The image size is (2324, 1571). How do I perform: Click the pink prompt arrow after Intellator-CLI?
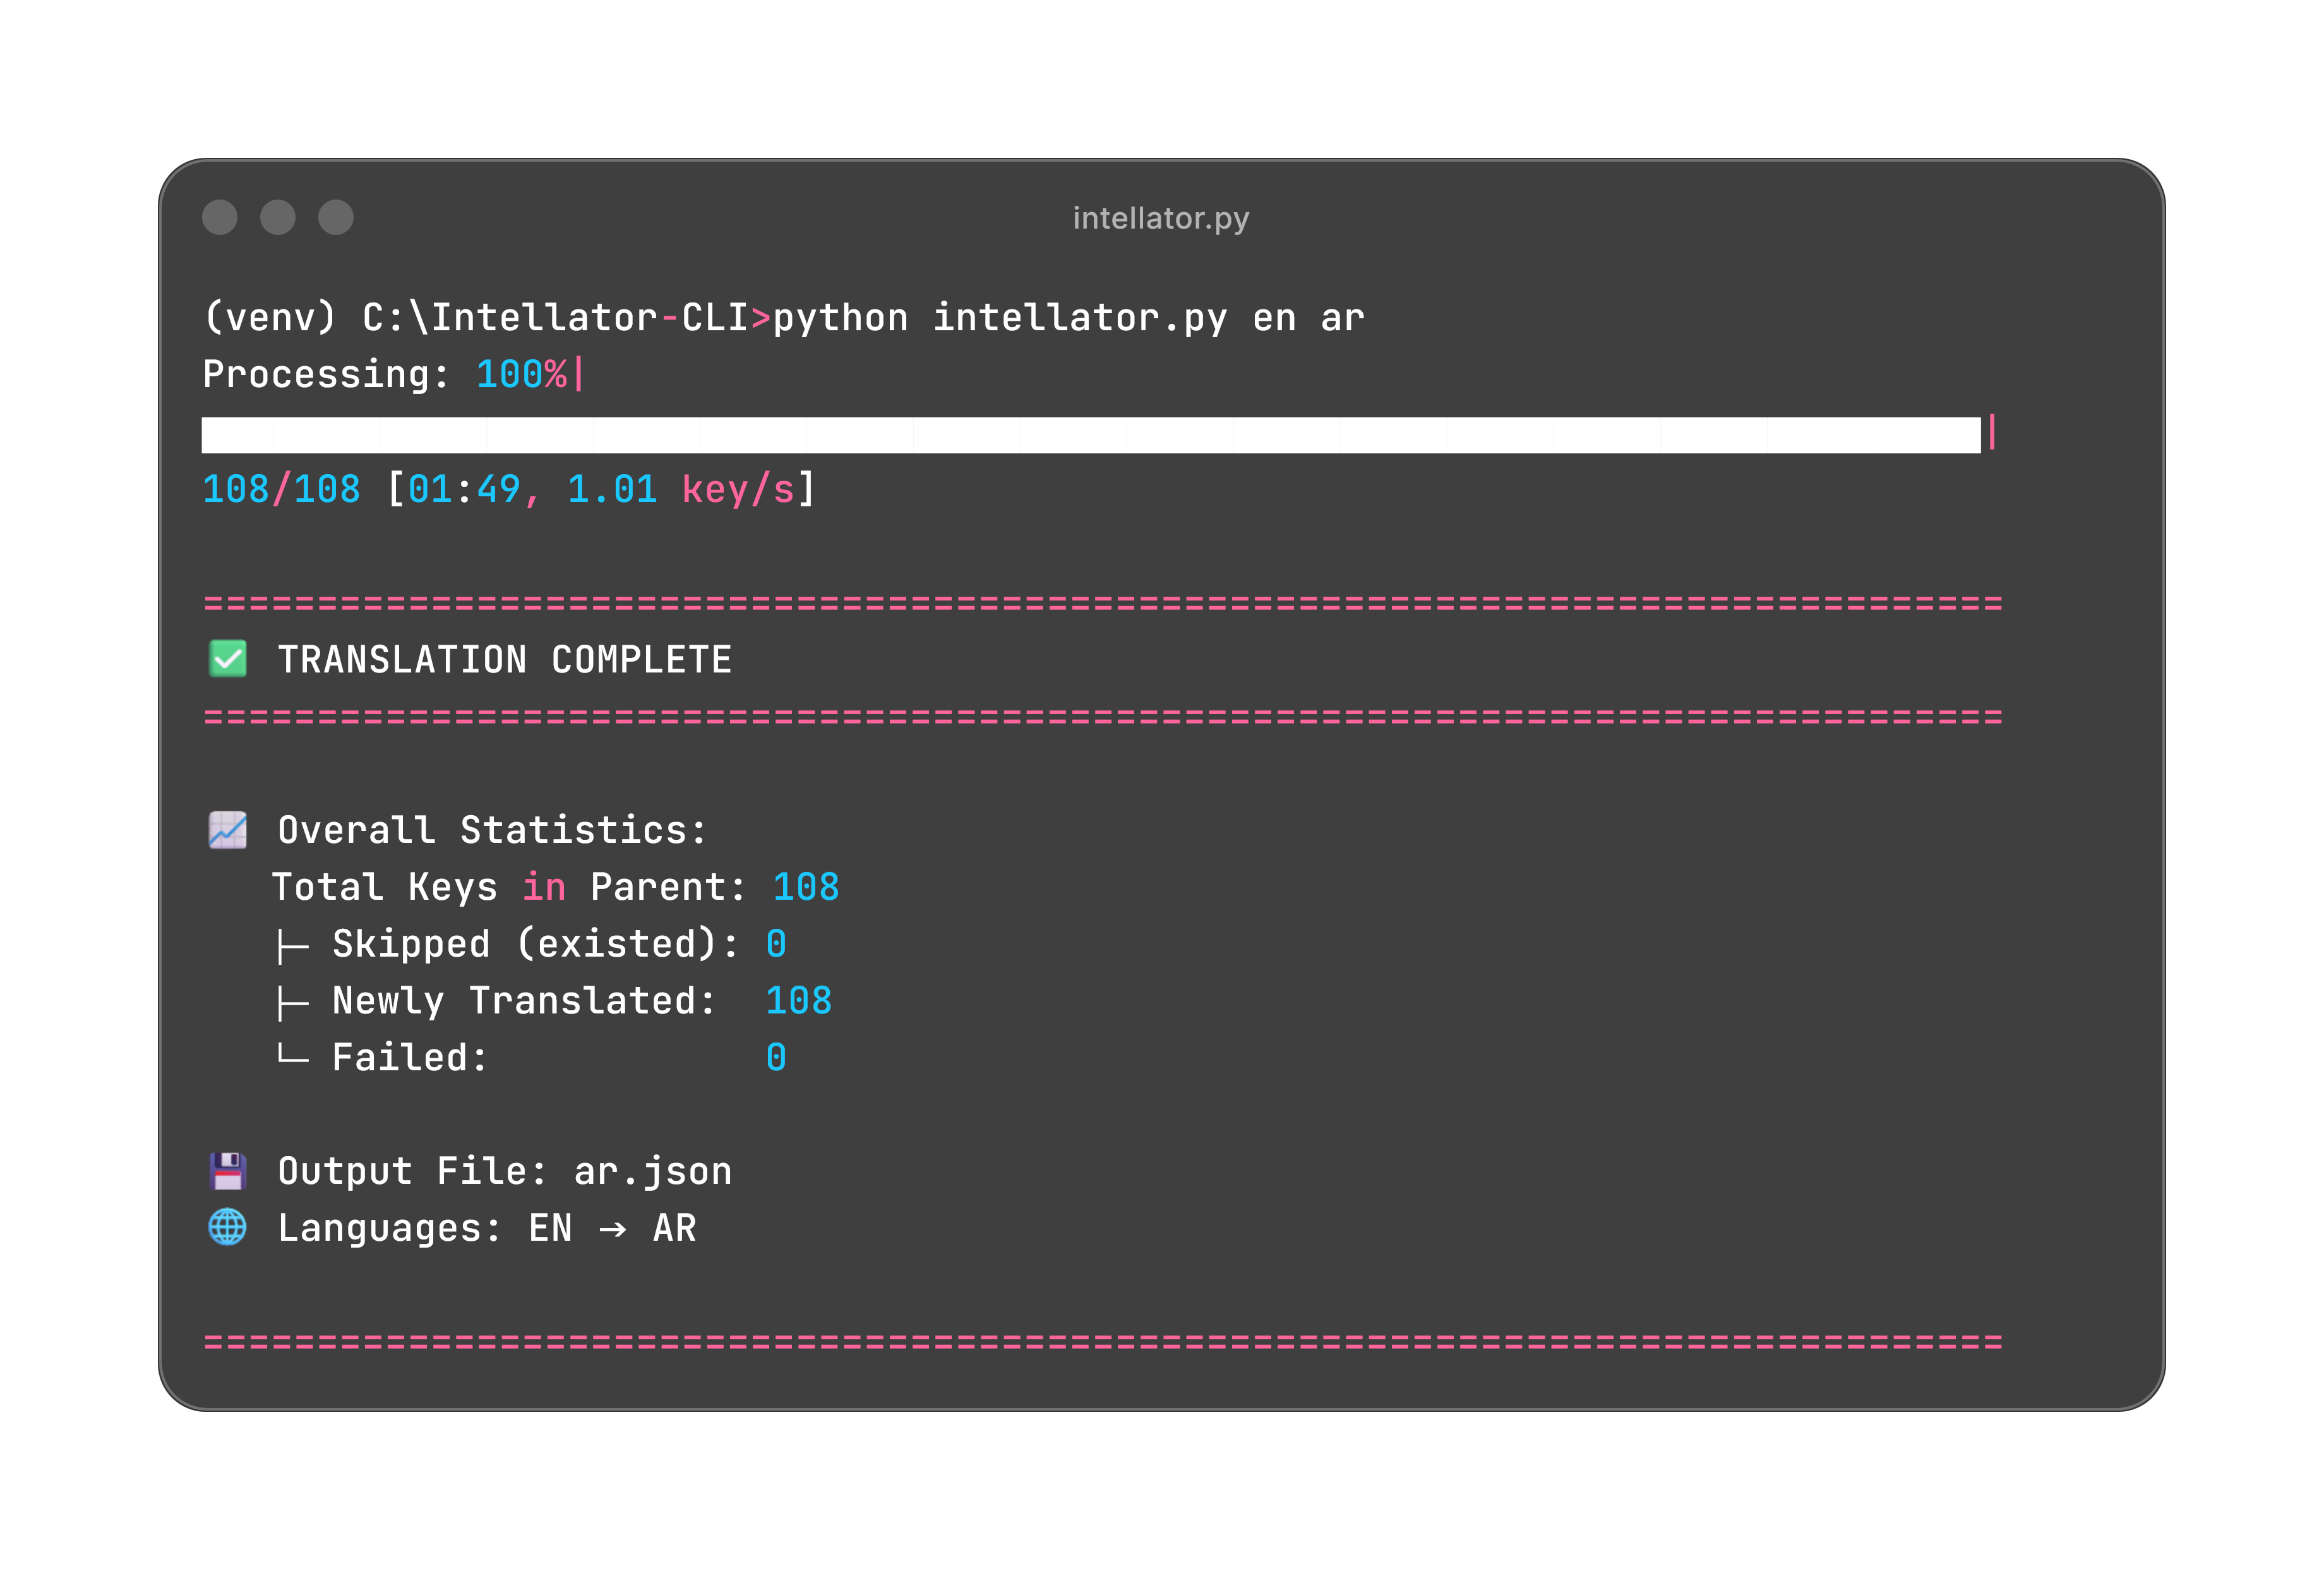[x=760, y=317]
